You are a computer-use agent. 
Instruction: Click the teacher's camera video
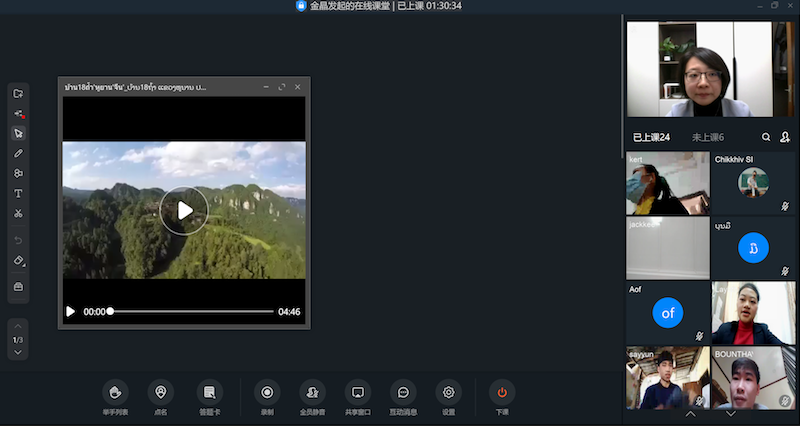711,69
